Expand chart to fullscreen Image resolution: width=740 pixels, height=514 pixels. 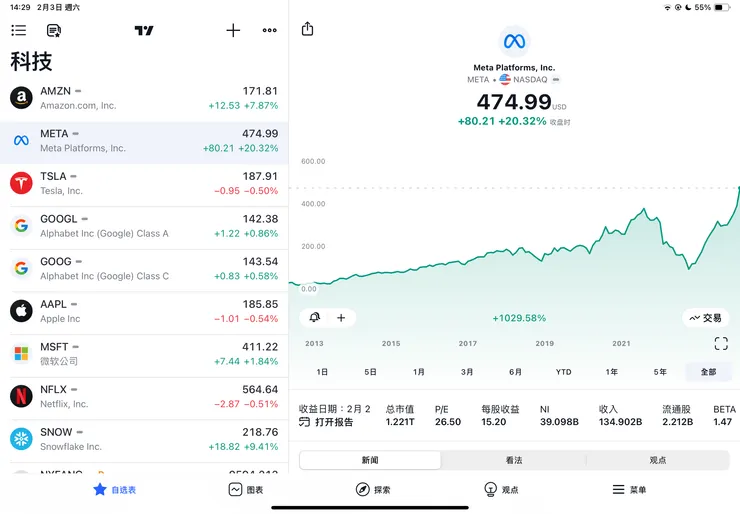pyautogui.click(x=721, y=343)
